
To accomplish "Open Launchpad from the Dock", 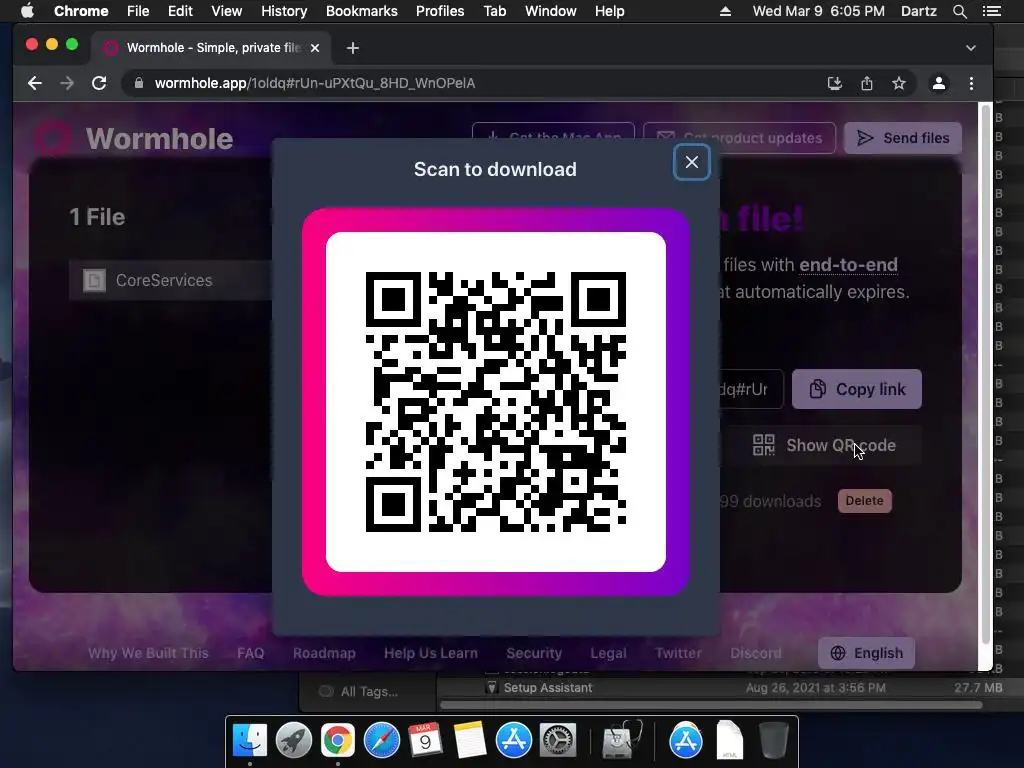I will pos(293,741).
